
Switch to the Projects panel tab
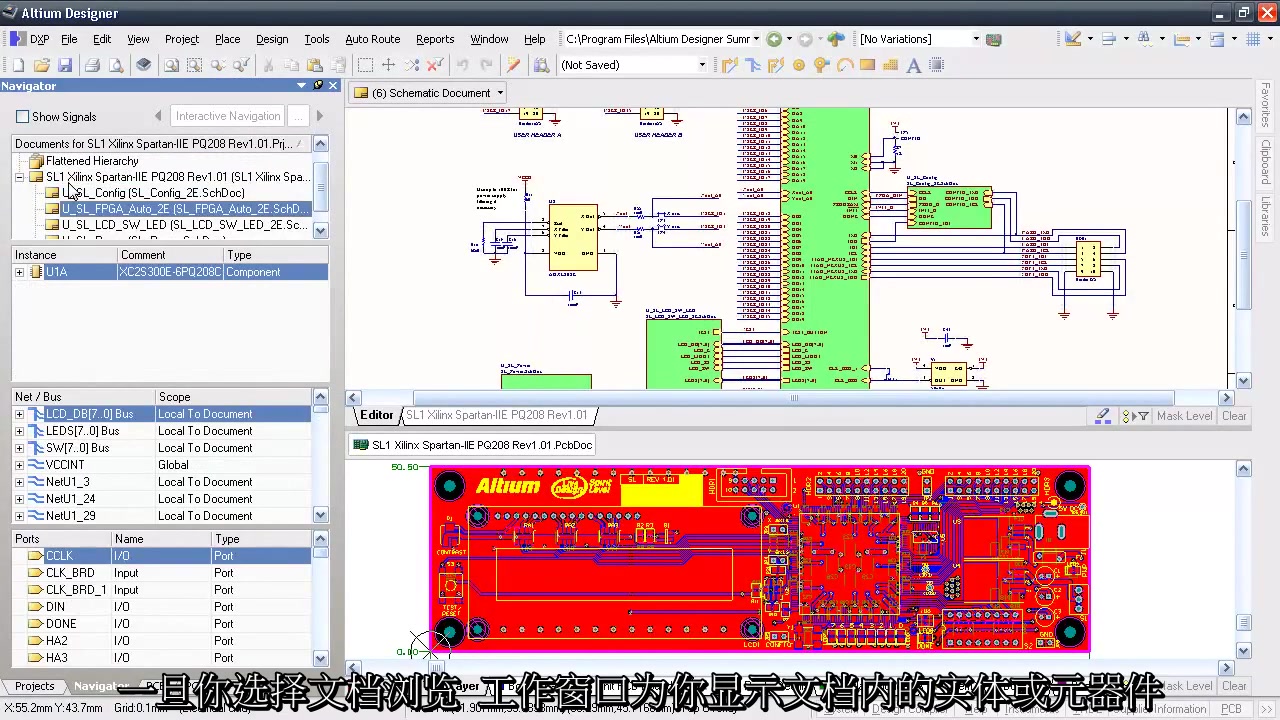click(34, 686)
